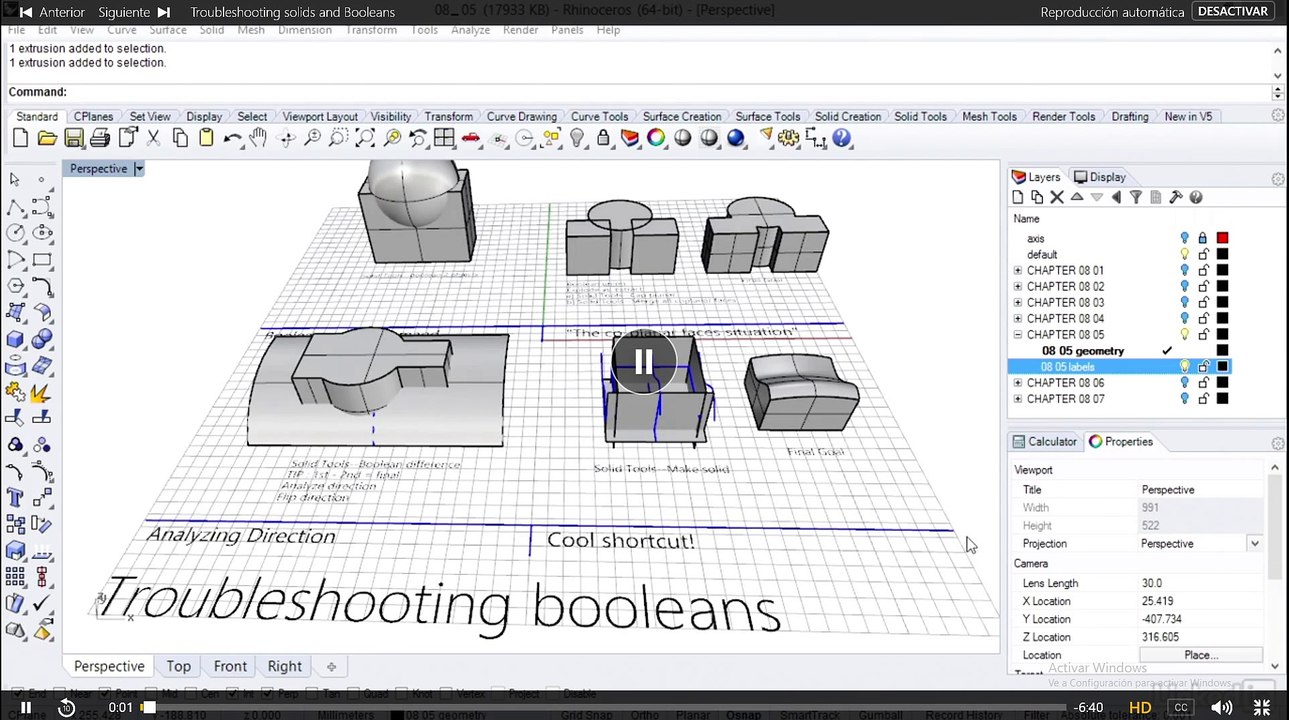Switch to the Top viewport tab
This screenshot has height=720, width=1289.
coord(179,667)
